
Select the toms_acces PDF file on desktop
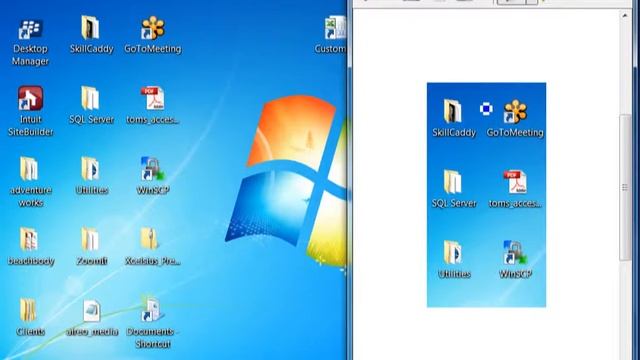pyautogui.click(x=153, y=105)
